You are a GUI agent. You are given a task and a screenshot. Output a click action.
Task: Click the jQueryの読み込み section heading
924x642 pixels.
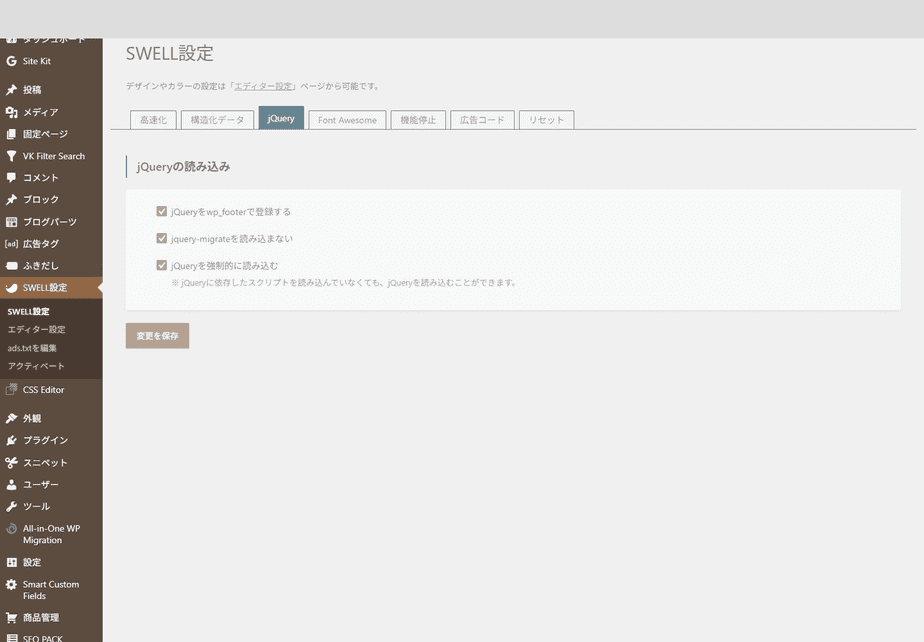coord(183,167)
